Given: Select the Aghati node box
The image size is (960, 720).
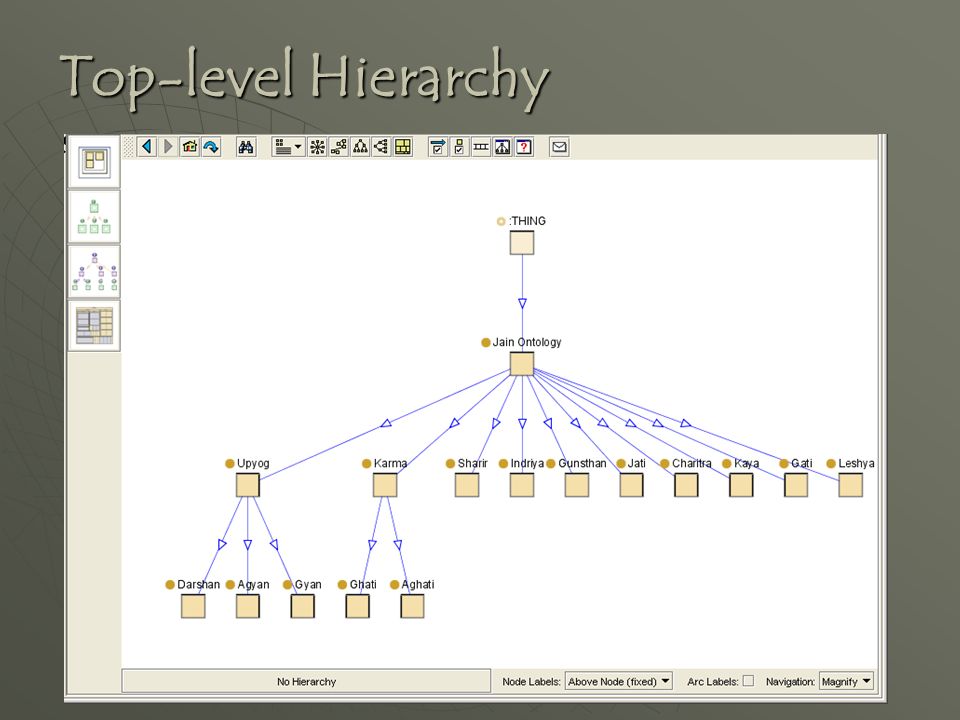Looking at the screenshot, I should click(x=412, y=606).
